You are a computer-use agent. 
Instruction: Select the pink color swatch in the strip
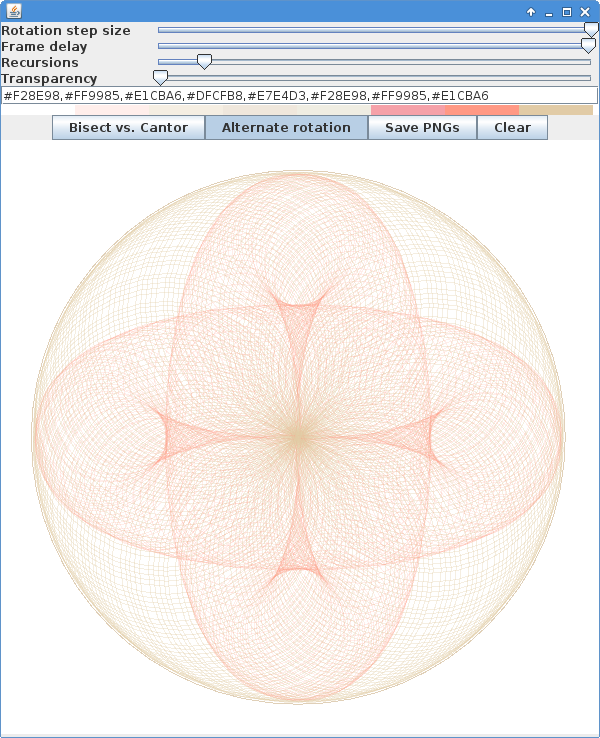click(407, 110)
